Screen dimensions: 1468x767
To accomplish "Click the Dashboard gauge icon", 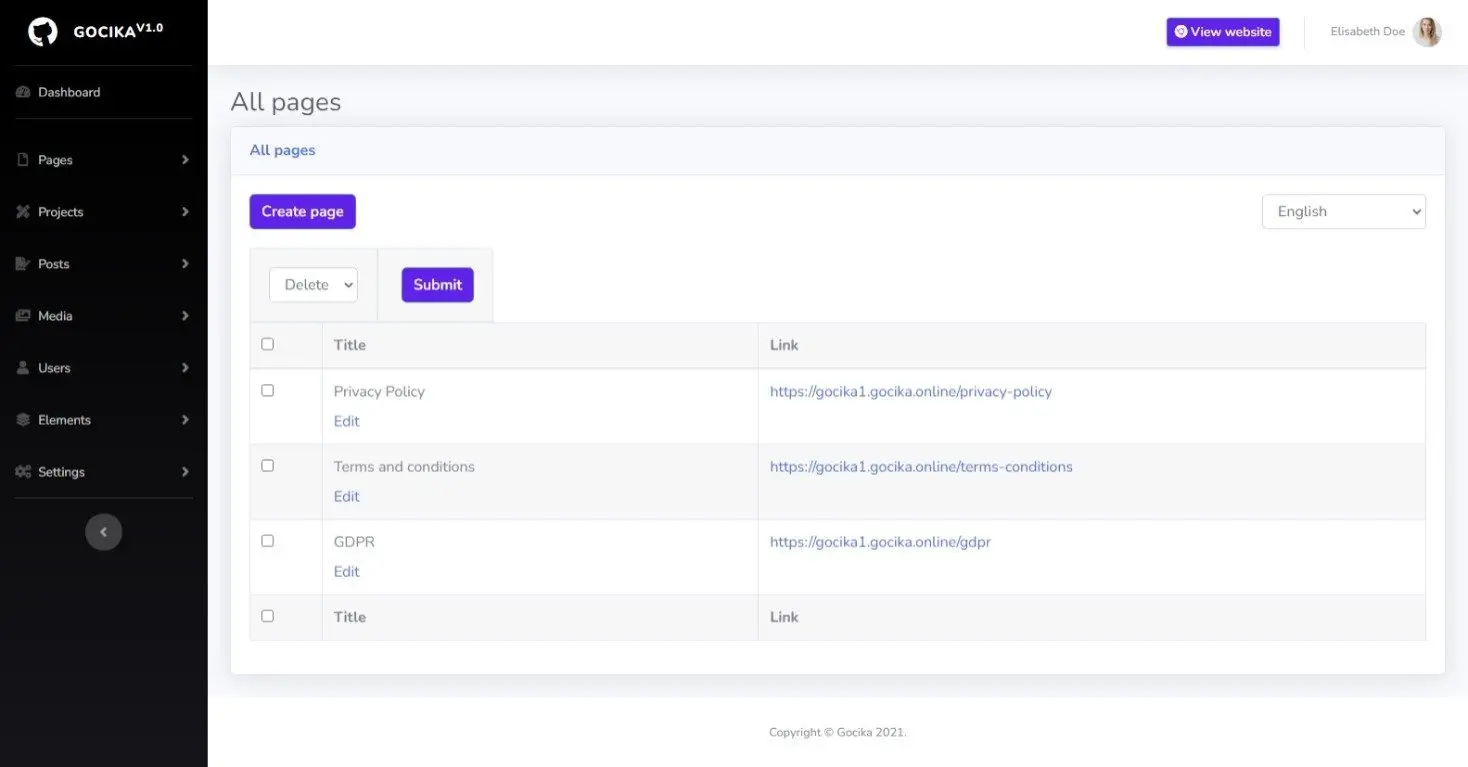I will [23, 92].
